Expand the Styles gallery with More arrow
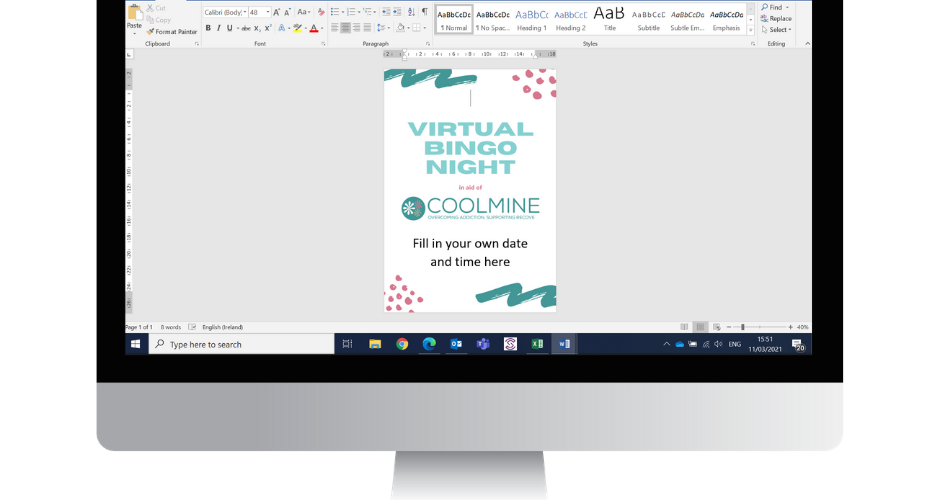940x500 pixels. 751,30
